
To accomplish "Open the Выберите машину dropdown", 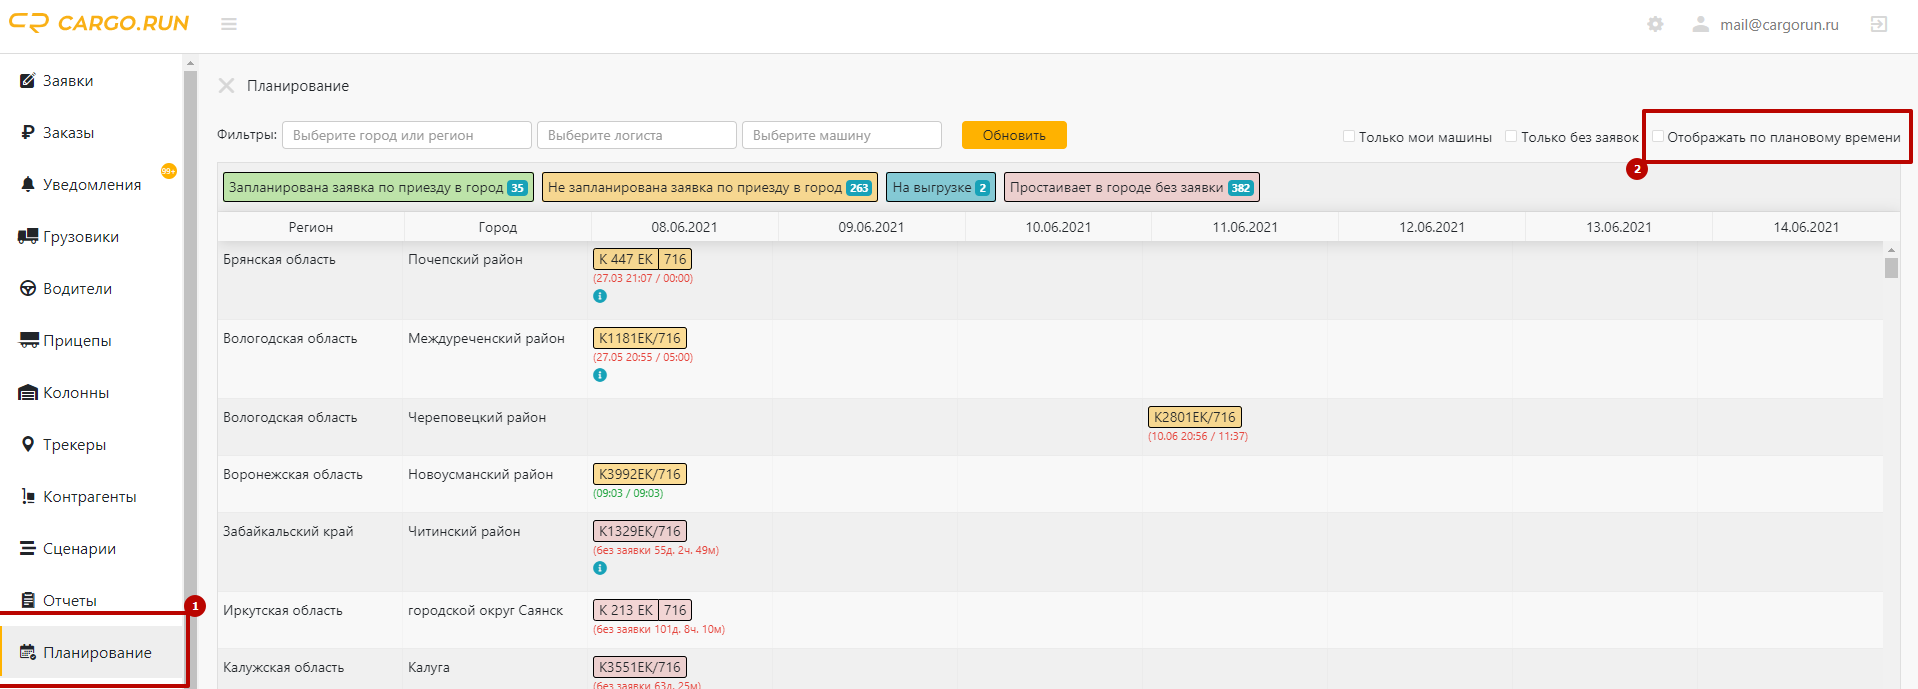I will tap(842, 135).
